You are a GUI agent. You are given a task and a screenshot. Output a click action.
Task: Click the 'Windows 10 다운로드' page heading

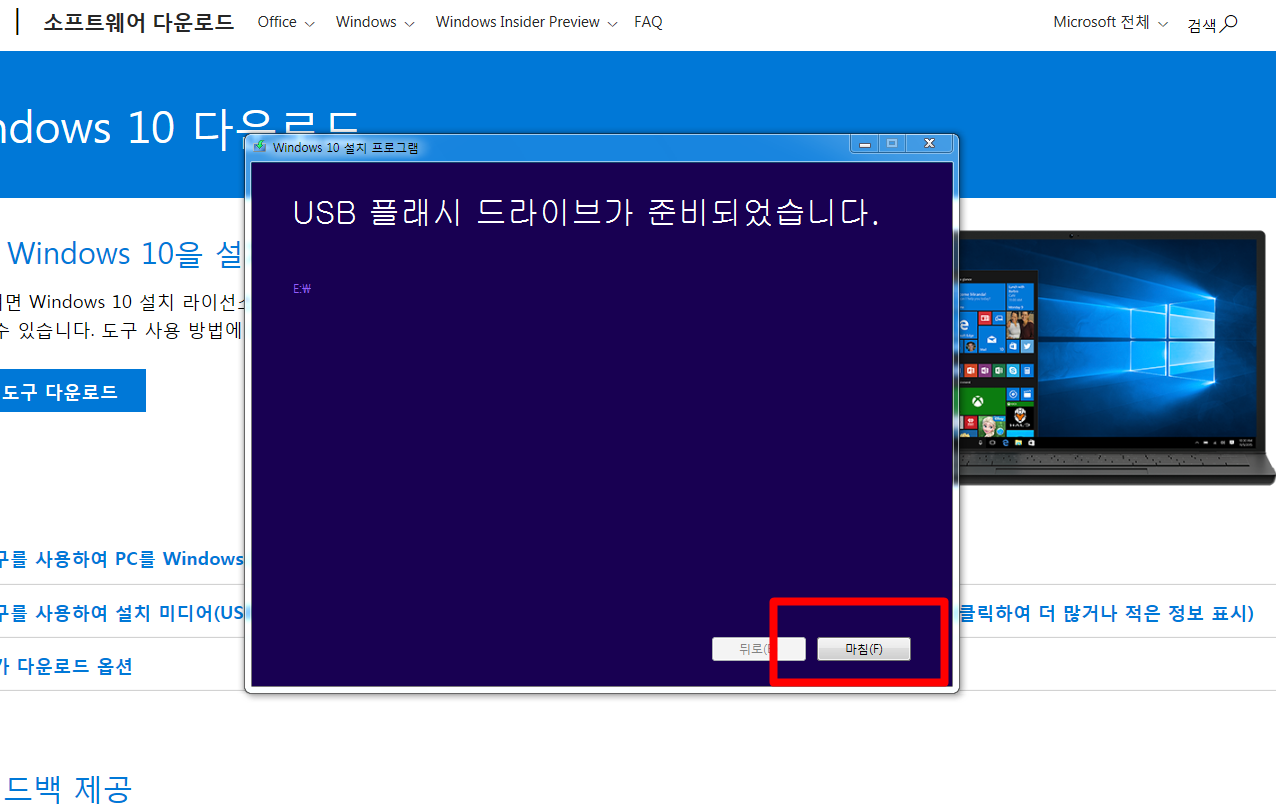[180, 128]
